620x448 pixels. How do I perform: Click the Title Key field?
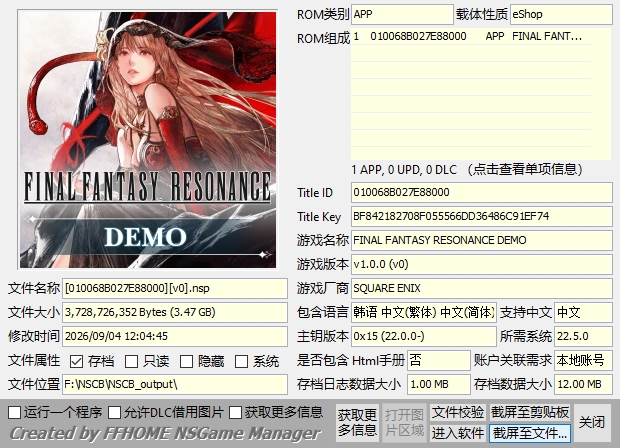(x=482, y=216)
